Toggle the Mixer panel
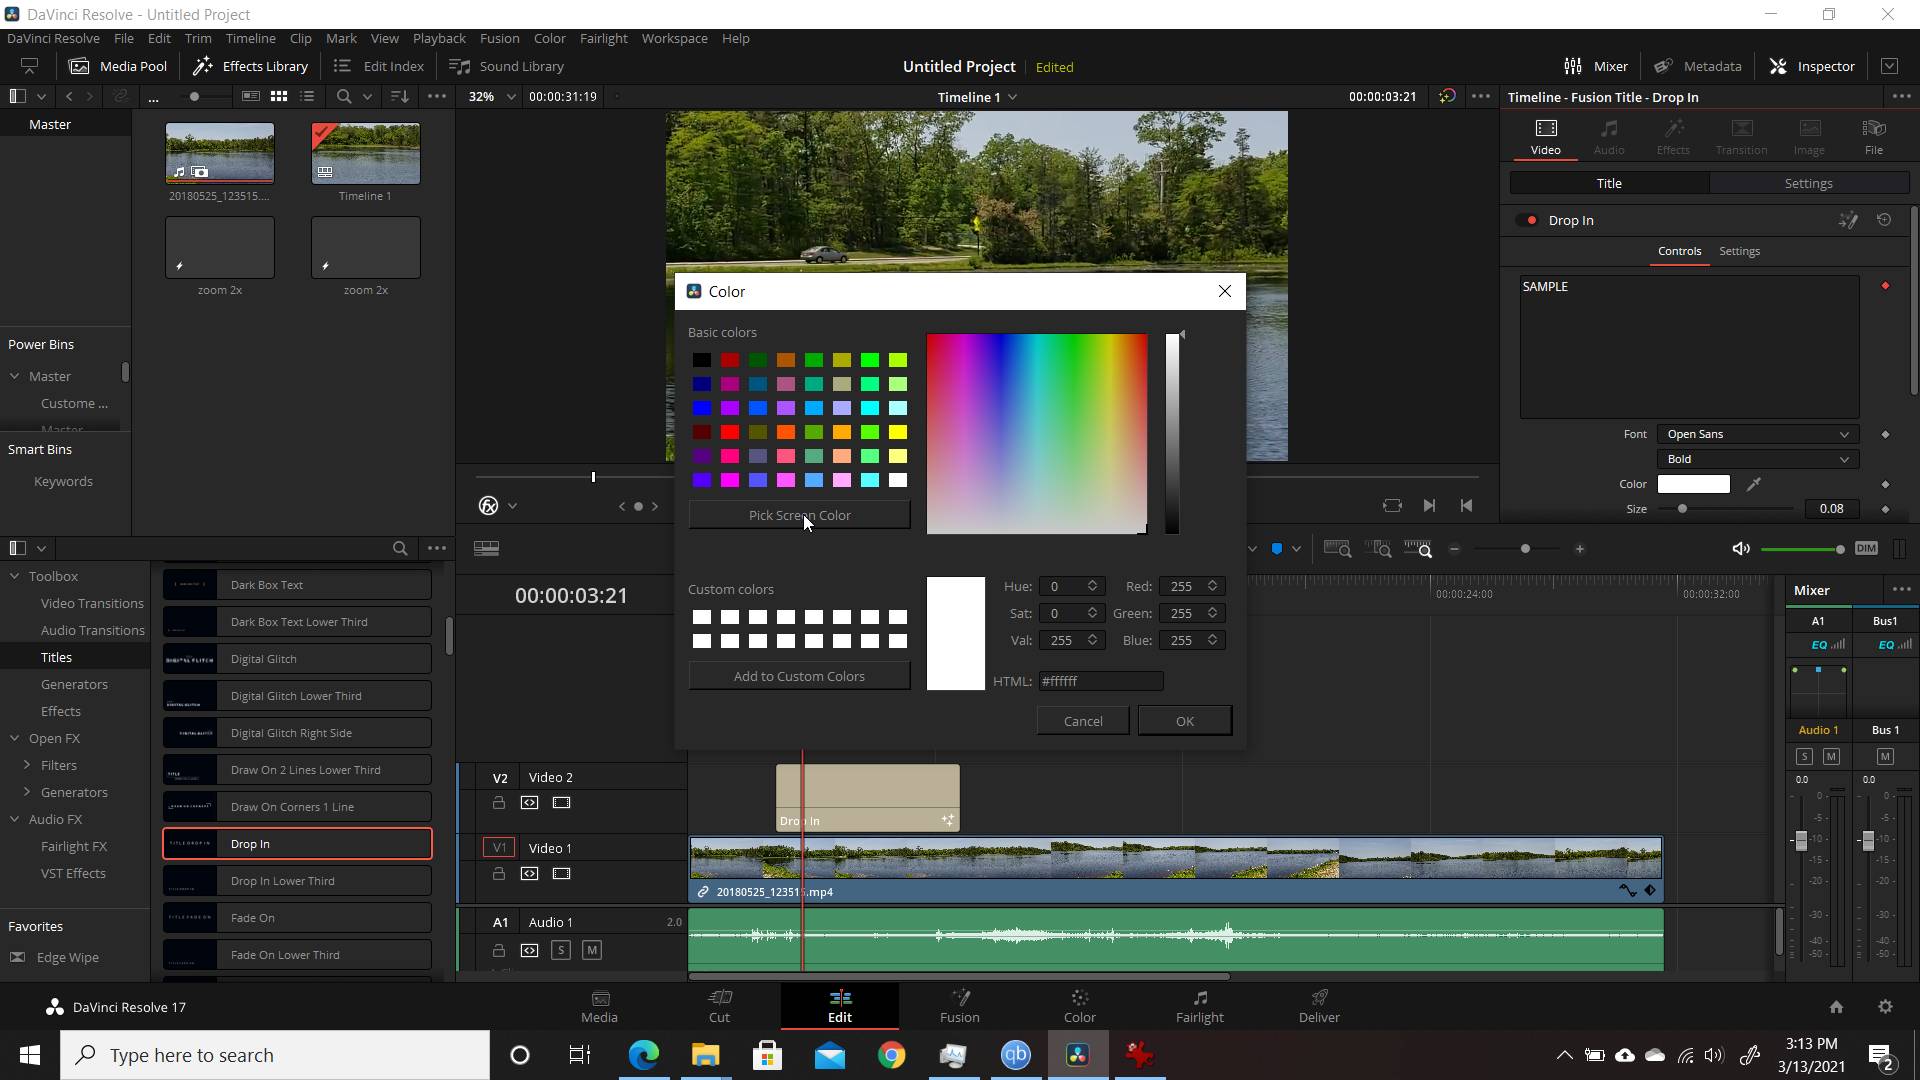The image size is (1920, 1080). 1596,66
